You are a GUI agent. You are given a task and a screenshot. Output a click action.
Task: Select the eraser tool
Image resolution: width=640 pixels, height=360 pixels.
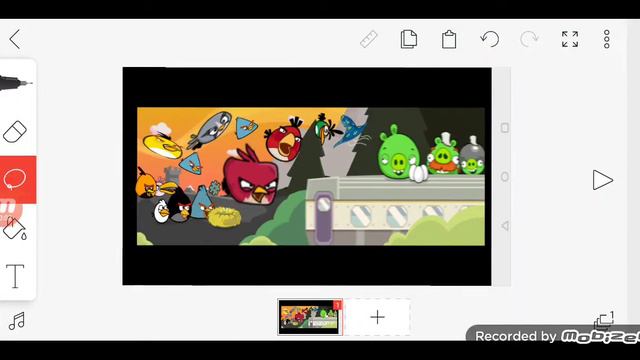coord(15,131)
